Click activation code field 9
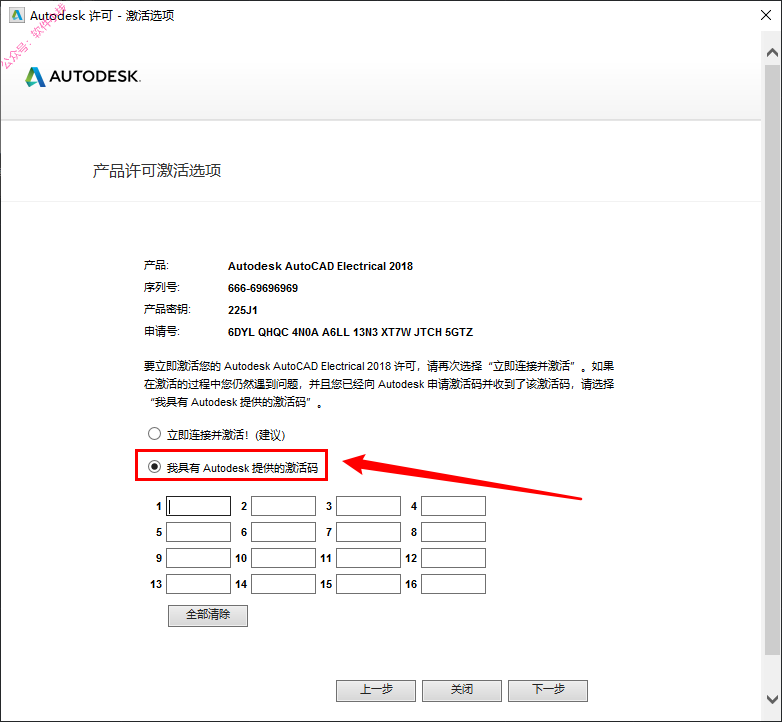 pos(198,558)
